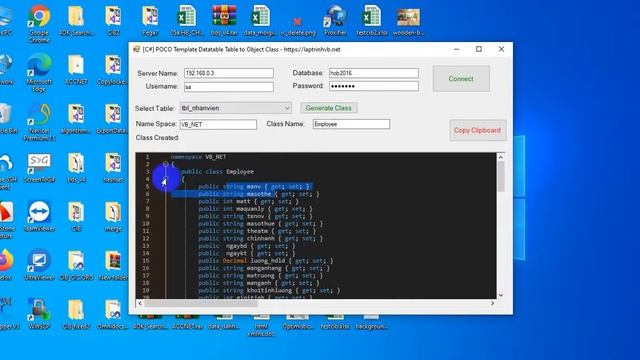Open the New folder icon on desktop
Screen dimensions: 640x360
113,265
